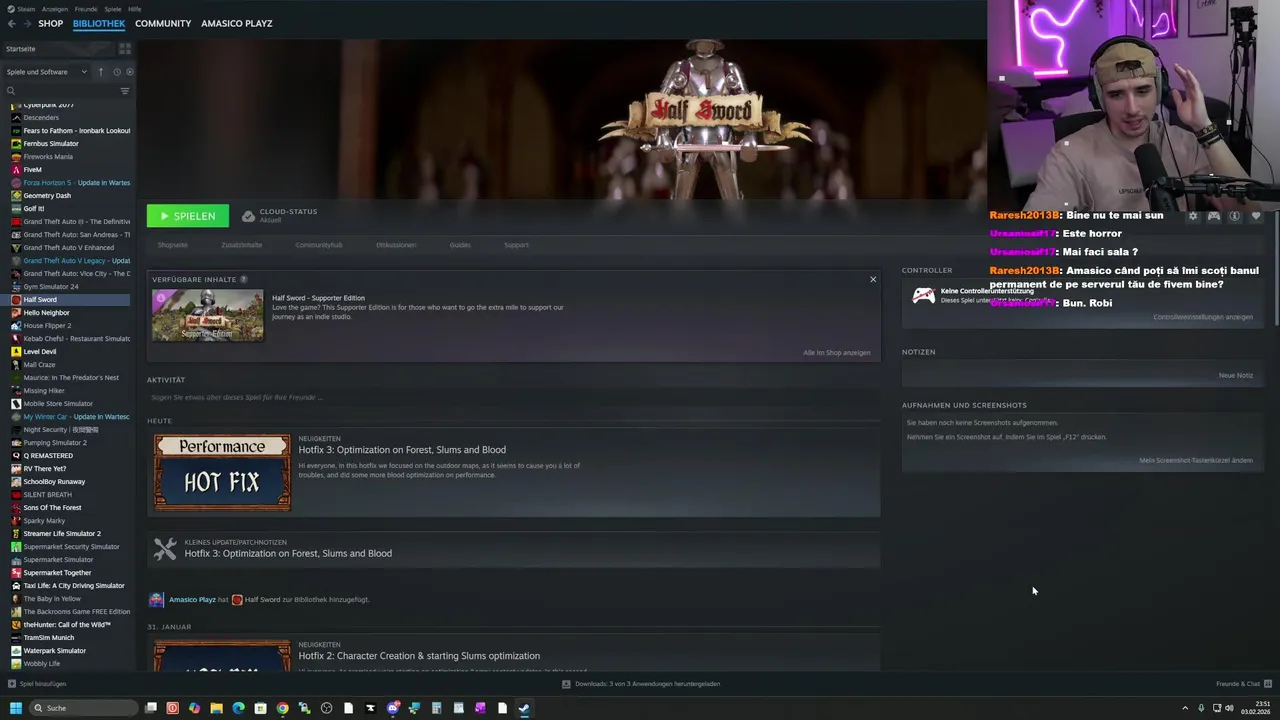
Task: Open the Support tab
Action: [516, 245]
